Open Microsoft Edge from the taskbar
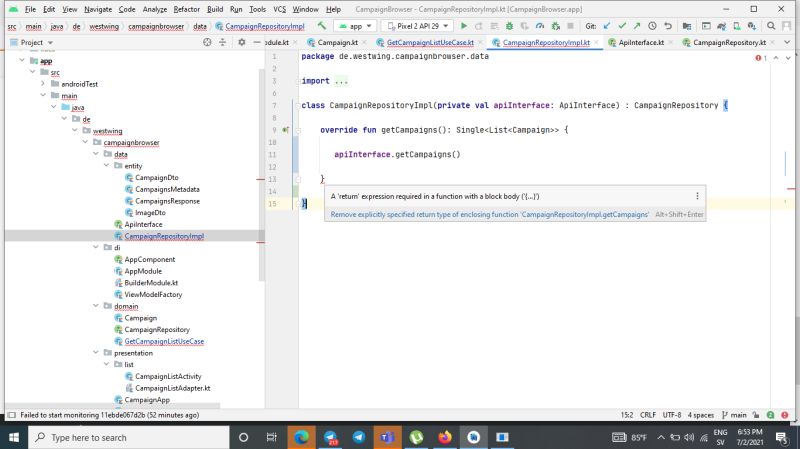The height and width of the screenshot is (449, 800). (301, 437)
